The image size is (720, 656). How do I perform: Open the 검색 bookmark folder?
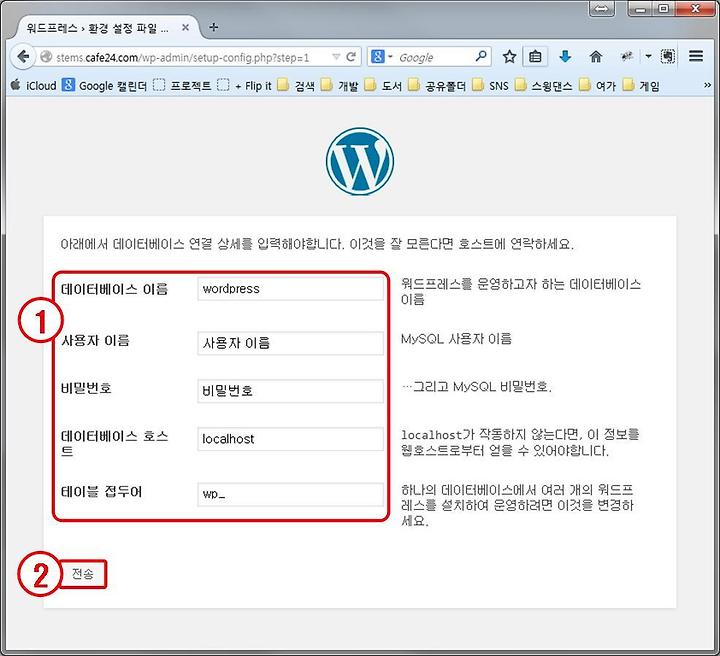(296, 86)
